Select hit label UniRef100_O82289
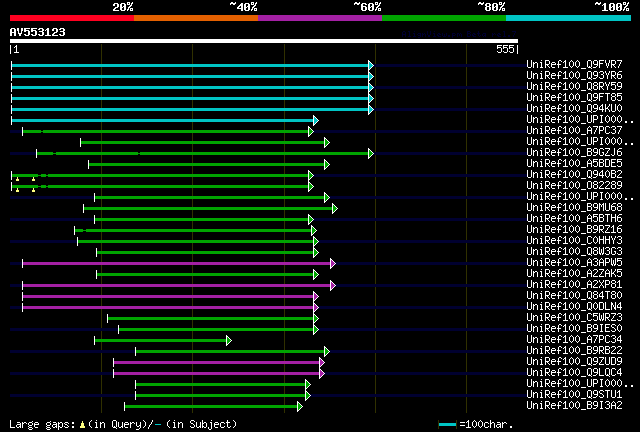This screenshot has width=640, height=432. (574, 185)
